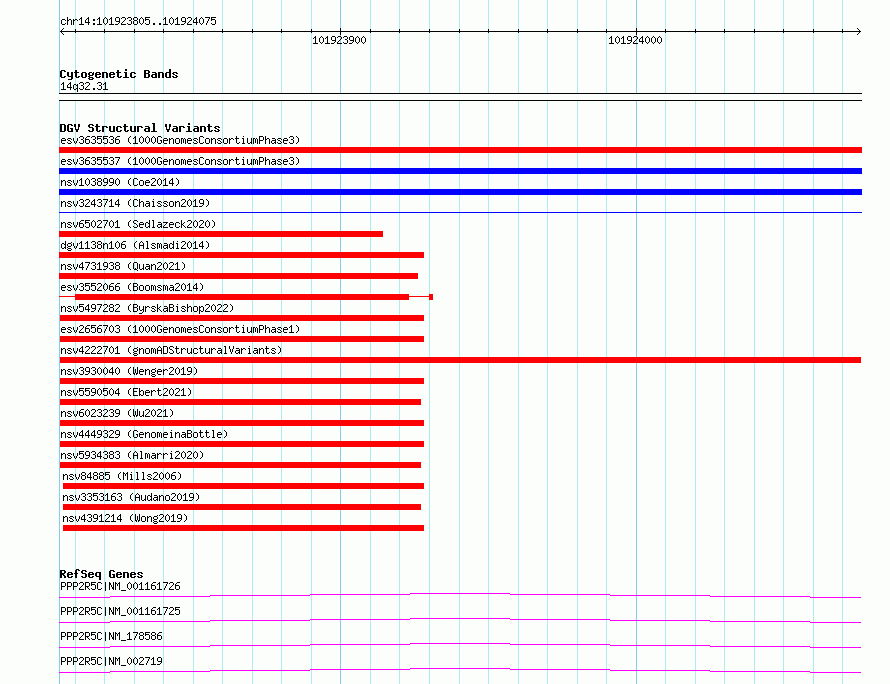The image size is (890, 684).
Task: Click the blue bar under esv3635537
Action: (460, 171)
